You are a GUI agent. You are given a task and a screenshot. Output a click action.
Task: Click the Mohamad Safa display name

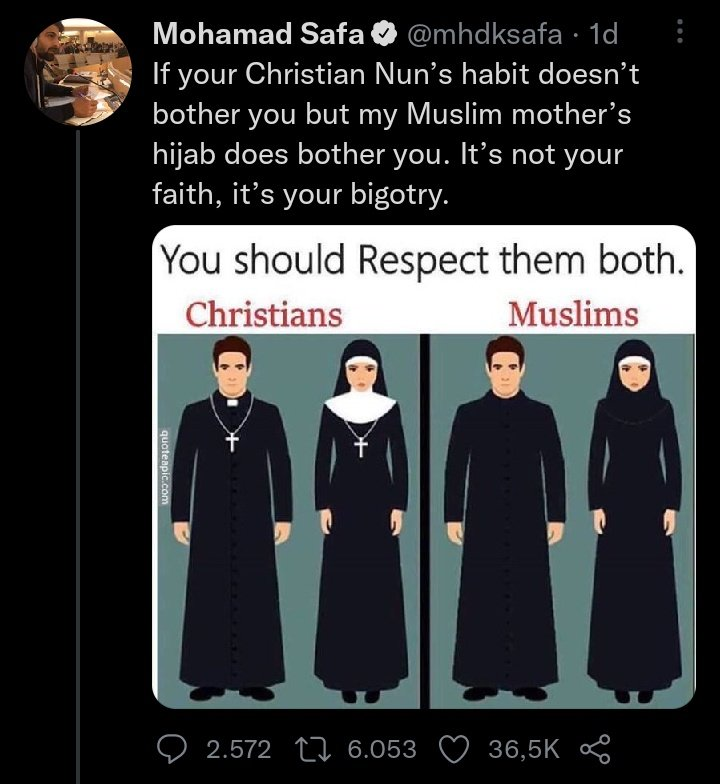258,34
